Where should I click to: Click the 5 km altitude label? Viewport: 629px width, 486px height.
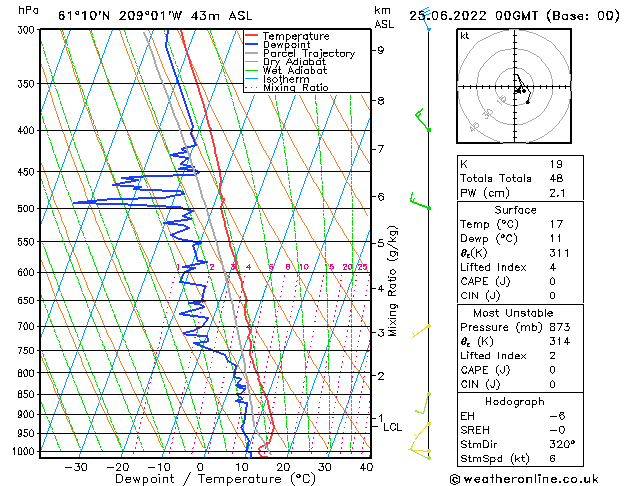(x=380, y=243)
